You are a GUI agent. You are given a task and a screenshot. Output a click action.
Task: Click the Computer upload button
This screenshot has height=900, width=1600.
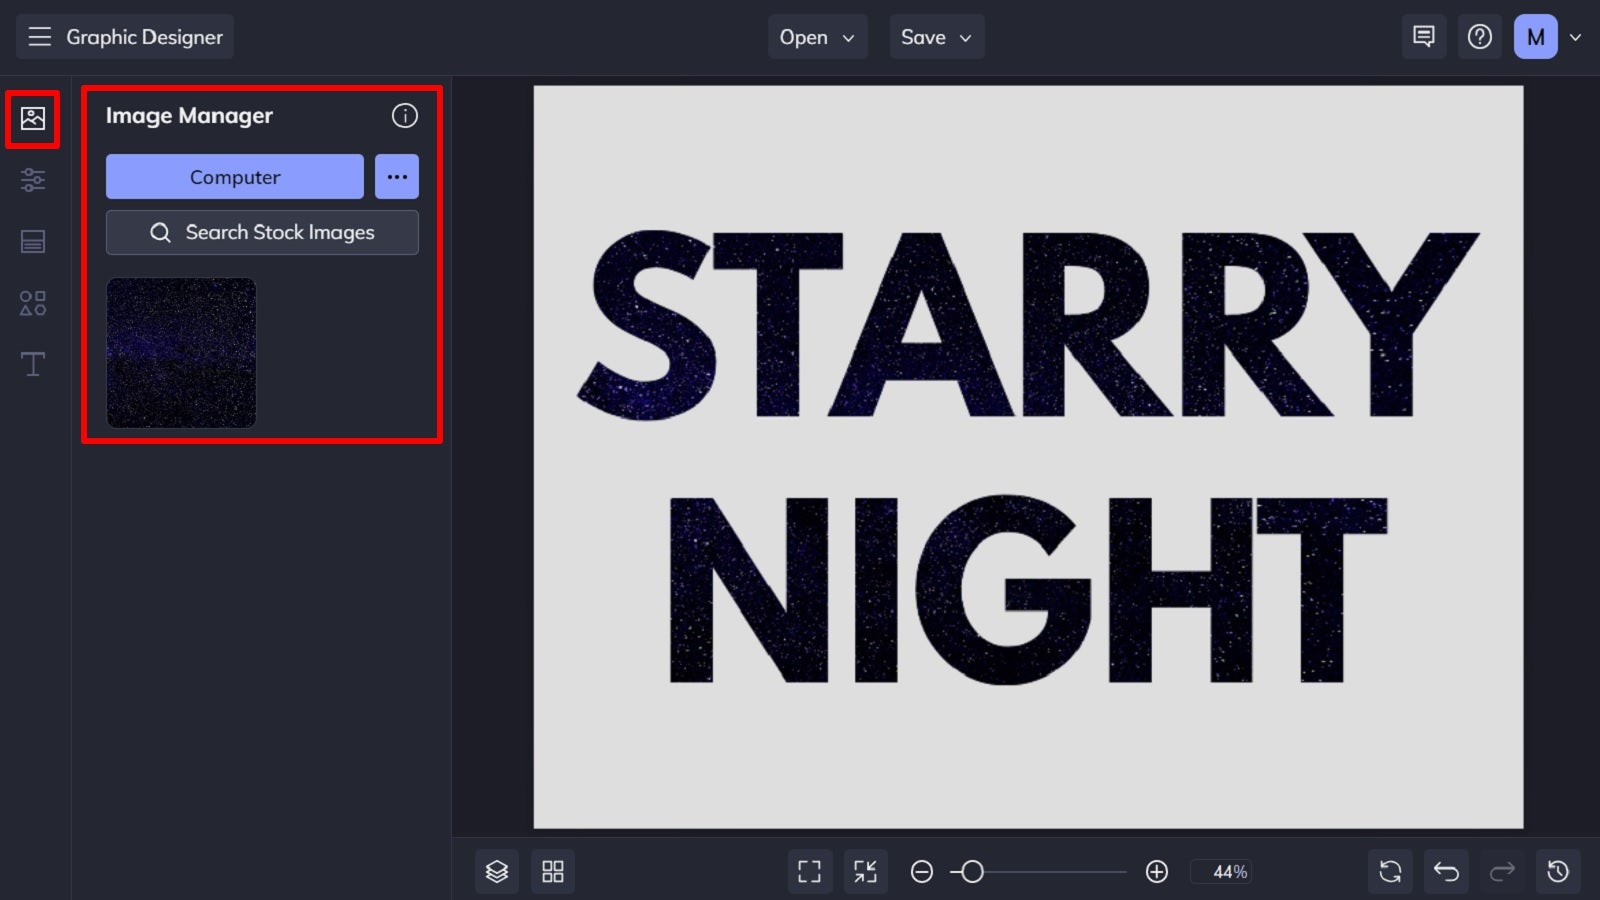click(x=234, y=177)
